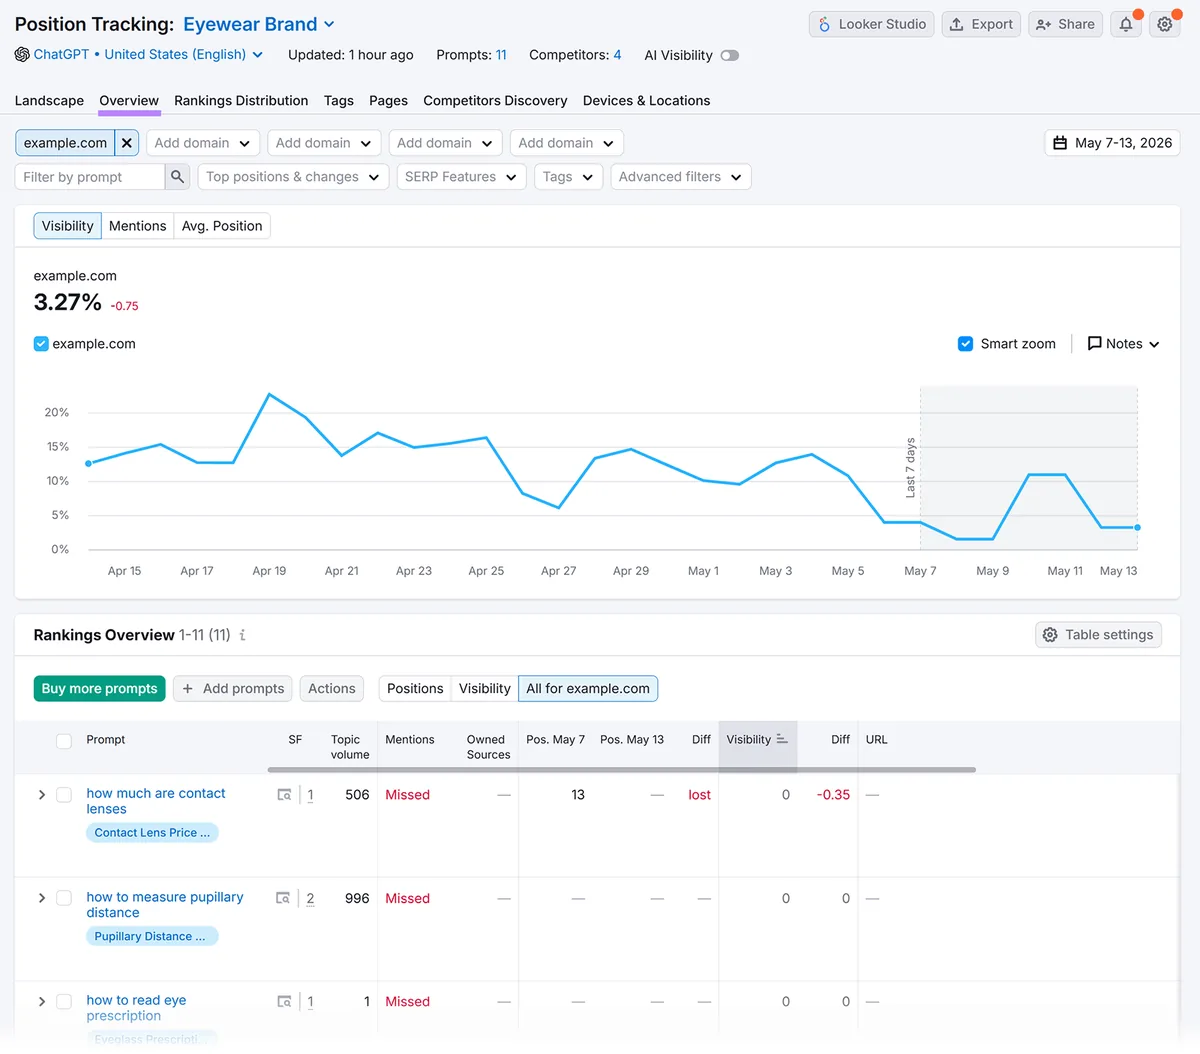Click Buy more prompts button
Viewport: 1200px width, 1054px height.
pyautogui.click(x=100, y=688)
